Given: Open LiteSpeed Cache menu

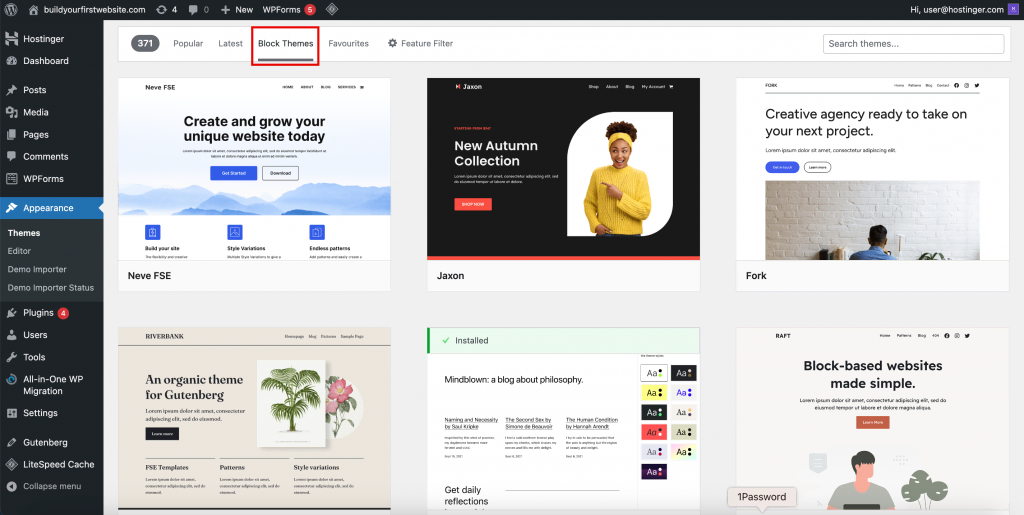Looking at the screenshot, I should (x=58, y=464).
